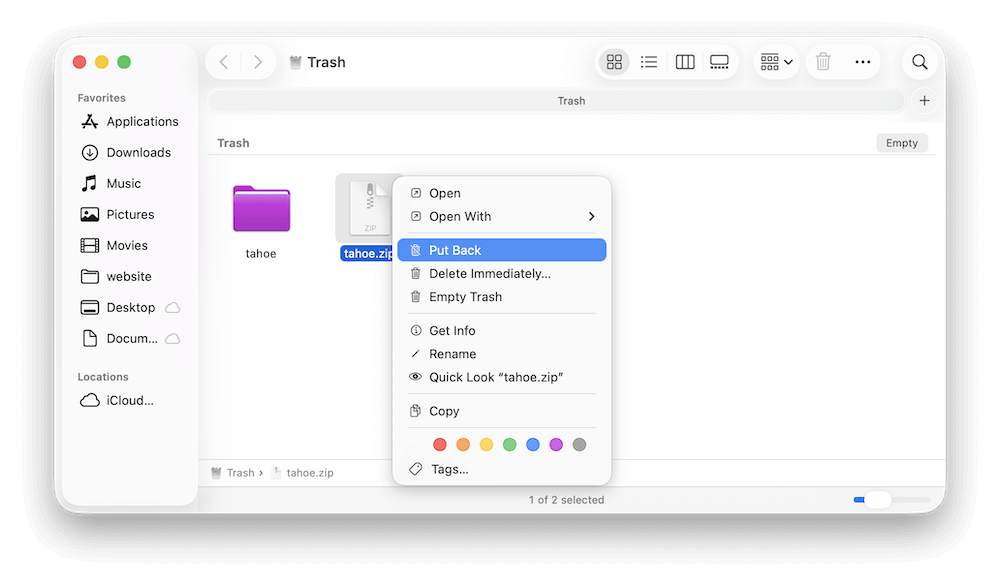Open the Pictures folder from sidebar
Image resolution: width=1000 pixels, height=585 pixels.
(x=129, y=214)
